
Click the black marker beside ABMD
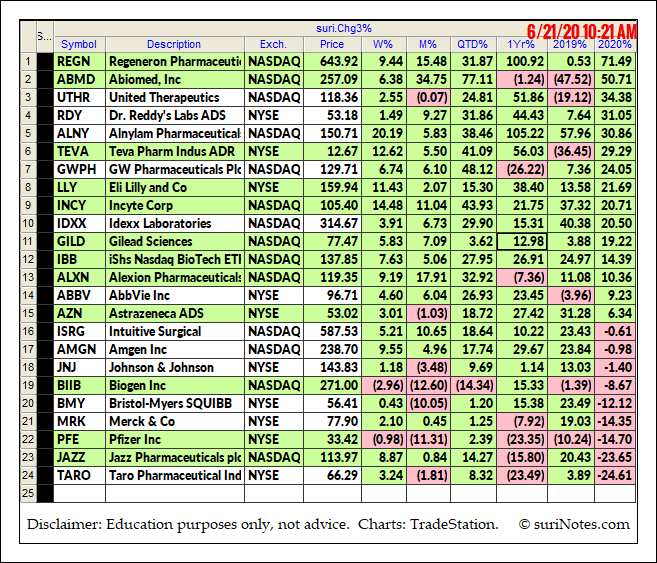tap(44, 80)
